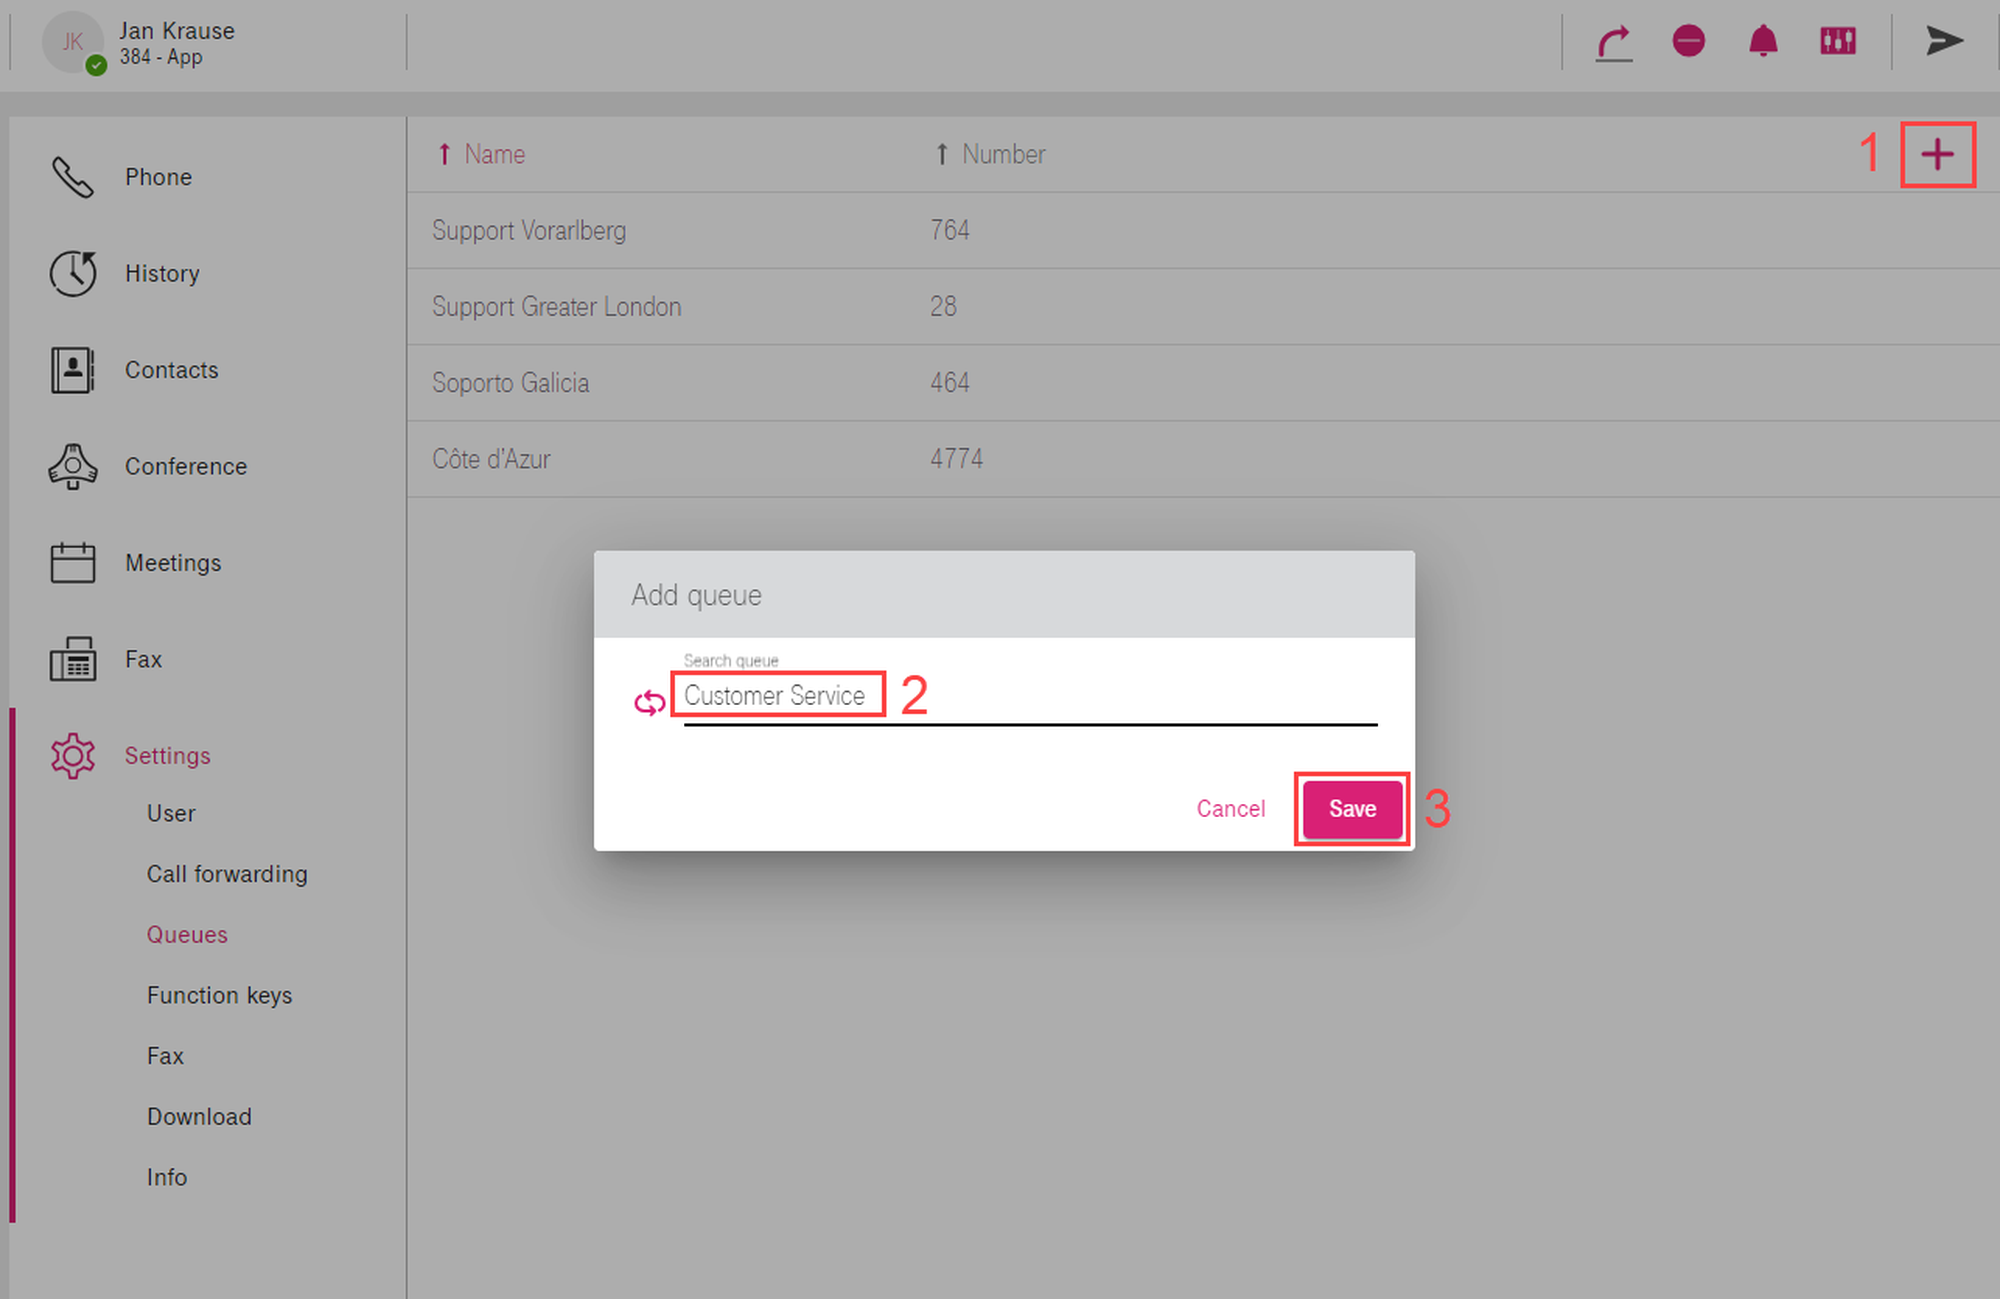Open Call forwarding settings

click(226, 874)
